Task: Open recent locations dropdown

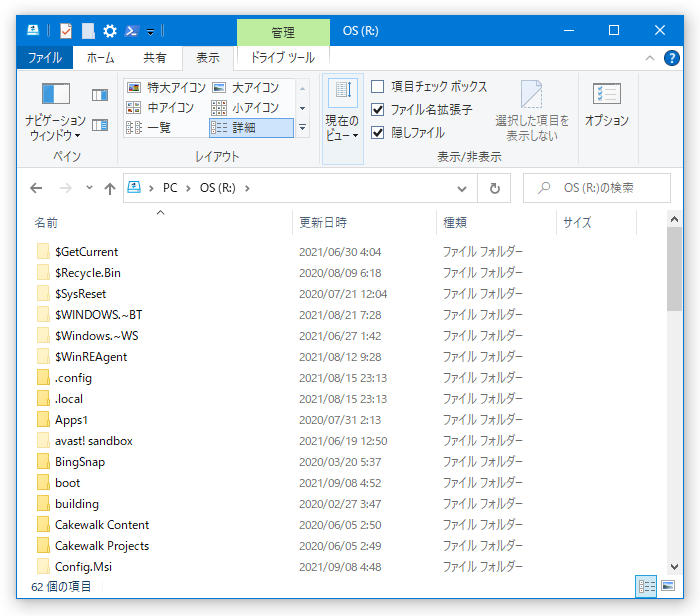Action: (89, 187)
